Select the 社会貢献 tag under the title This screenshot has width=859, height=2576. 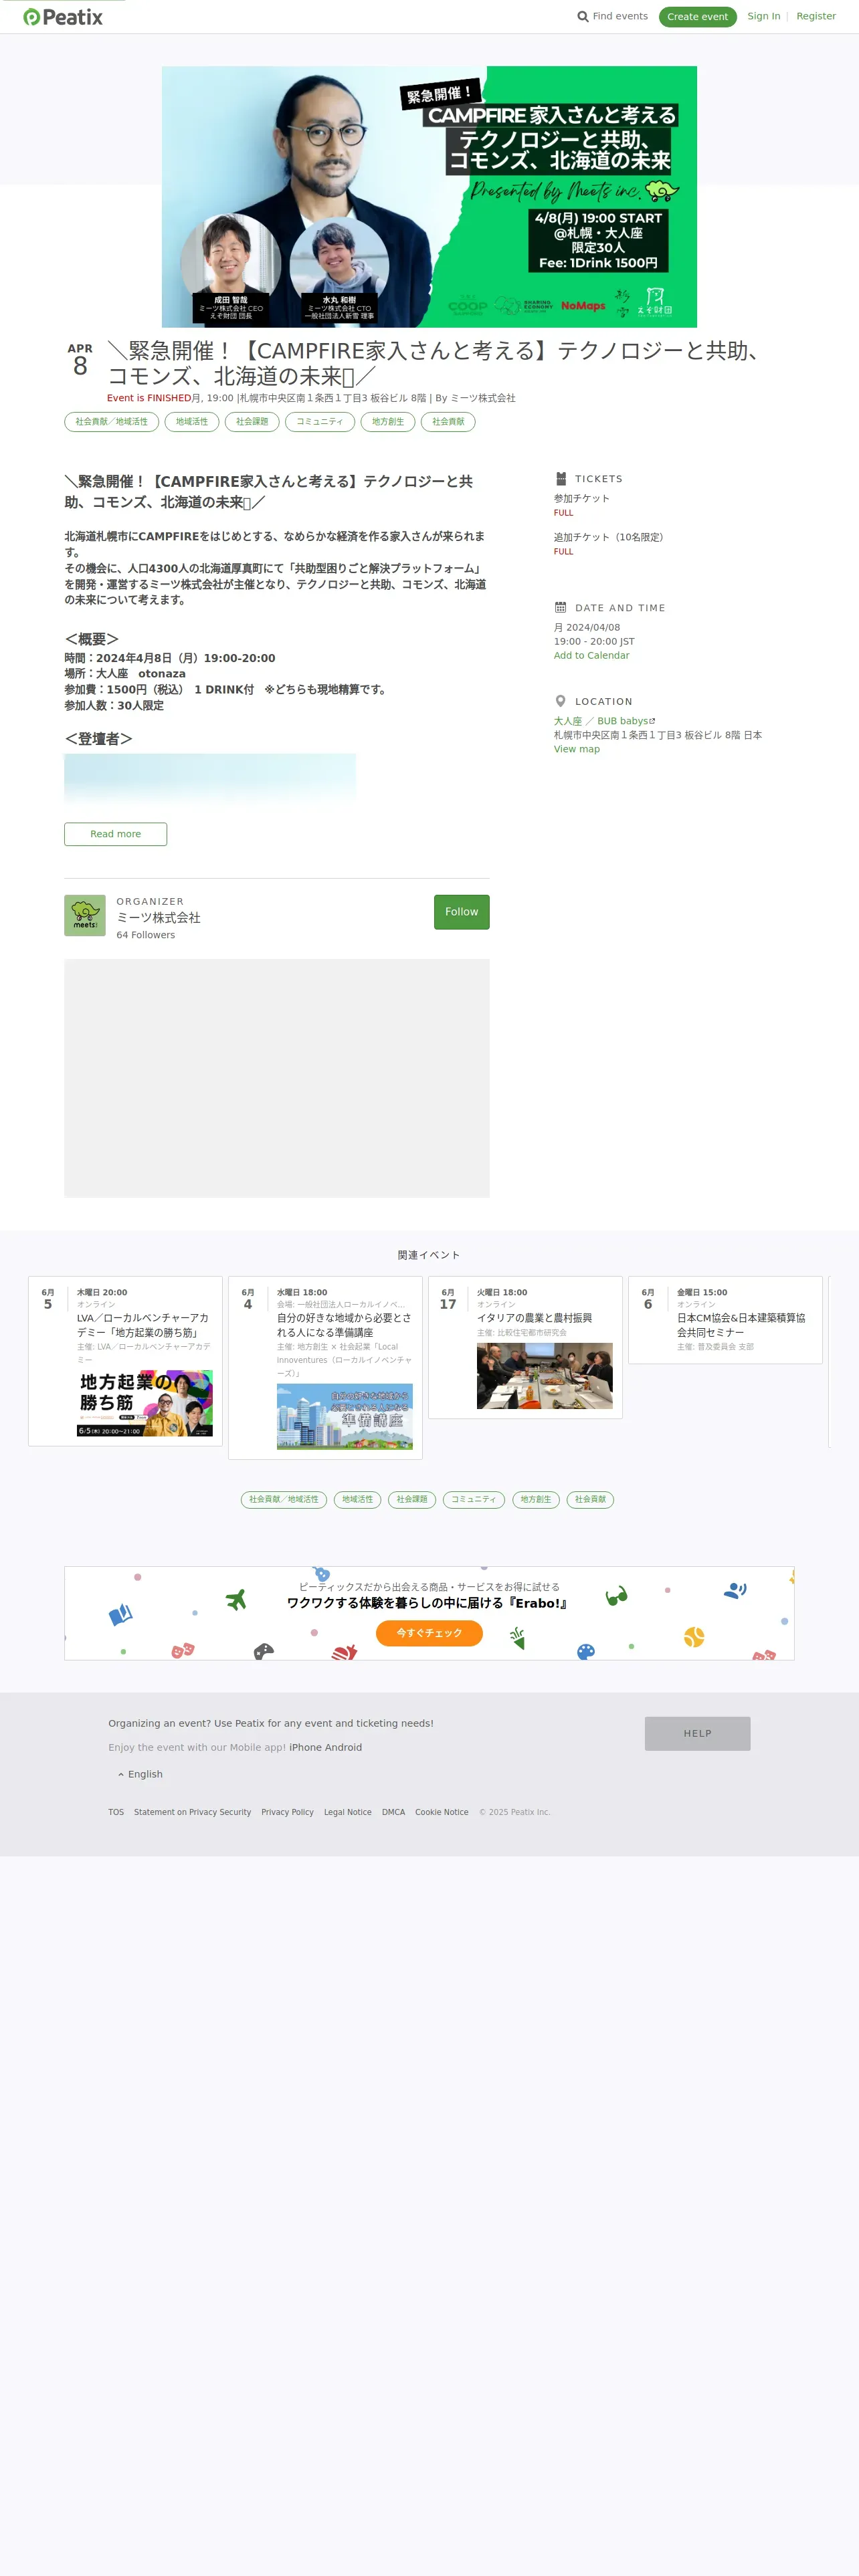[x=448, y=422]
